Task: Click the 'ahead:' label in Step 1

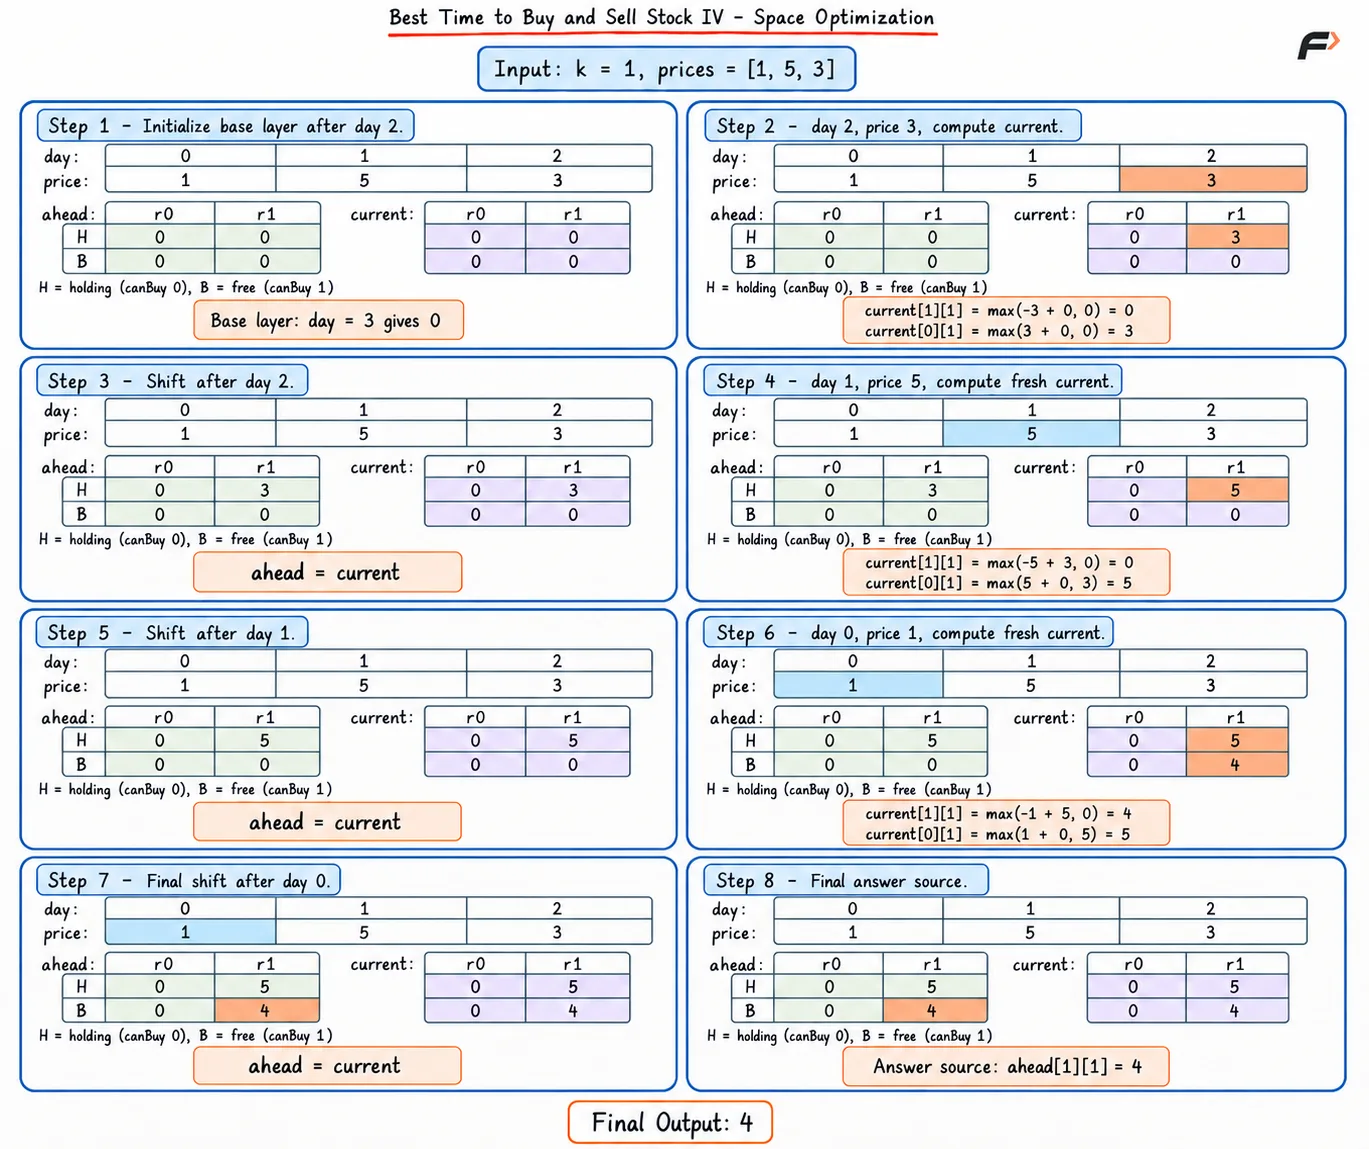Action: pyautogui.click(x=68, y=214)
